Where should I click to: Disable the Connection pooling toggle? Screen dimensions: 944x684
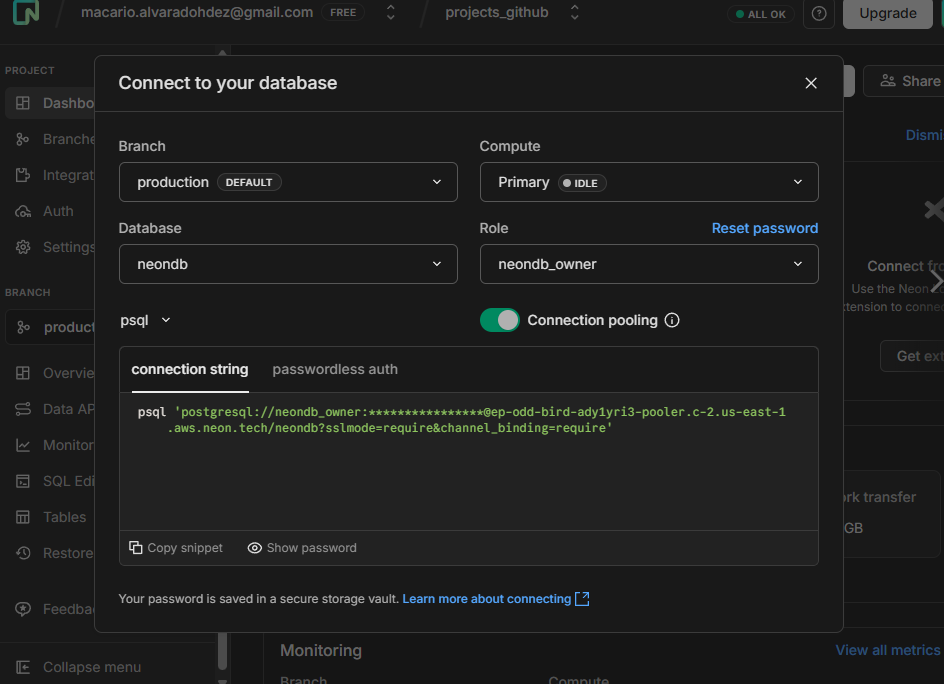[x=499, y=320]
